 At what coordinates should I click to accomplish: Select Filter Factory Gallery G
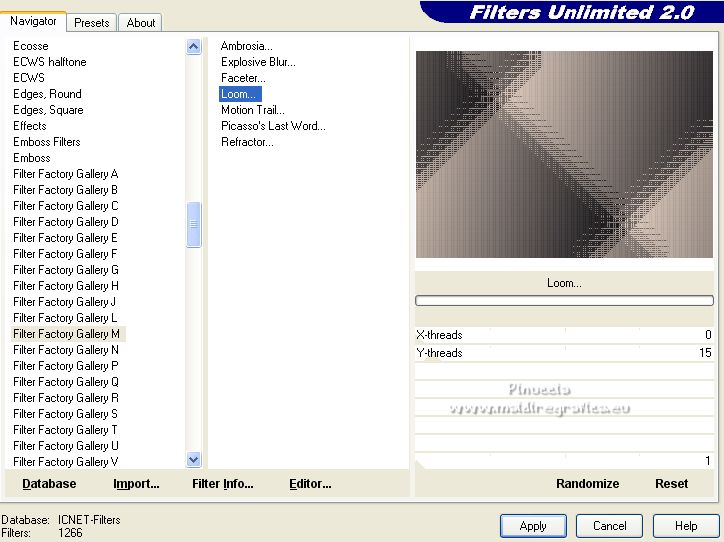click(x=66, y=270)
